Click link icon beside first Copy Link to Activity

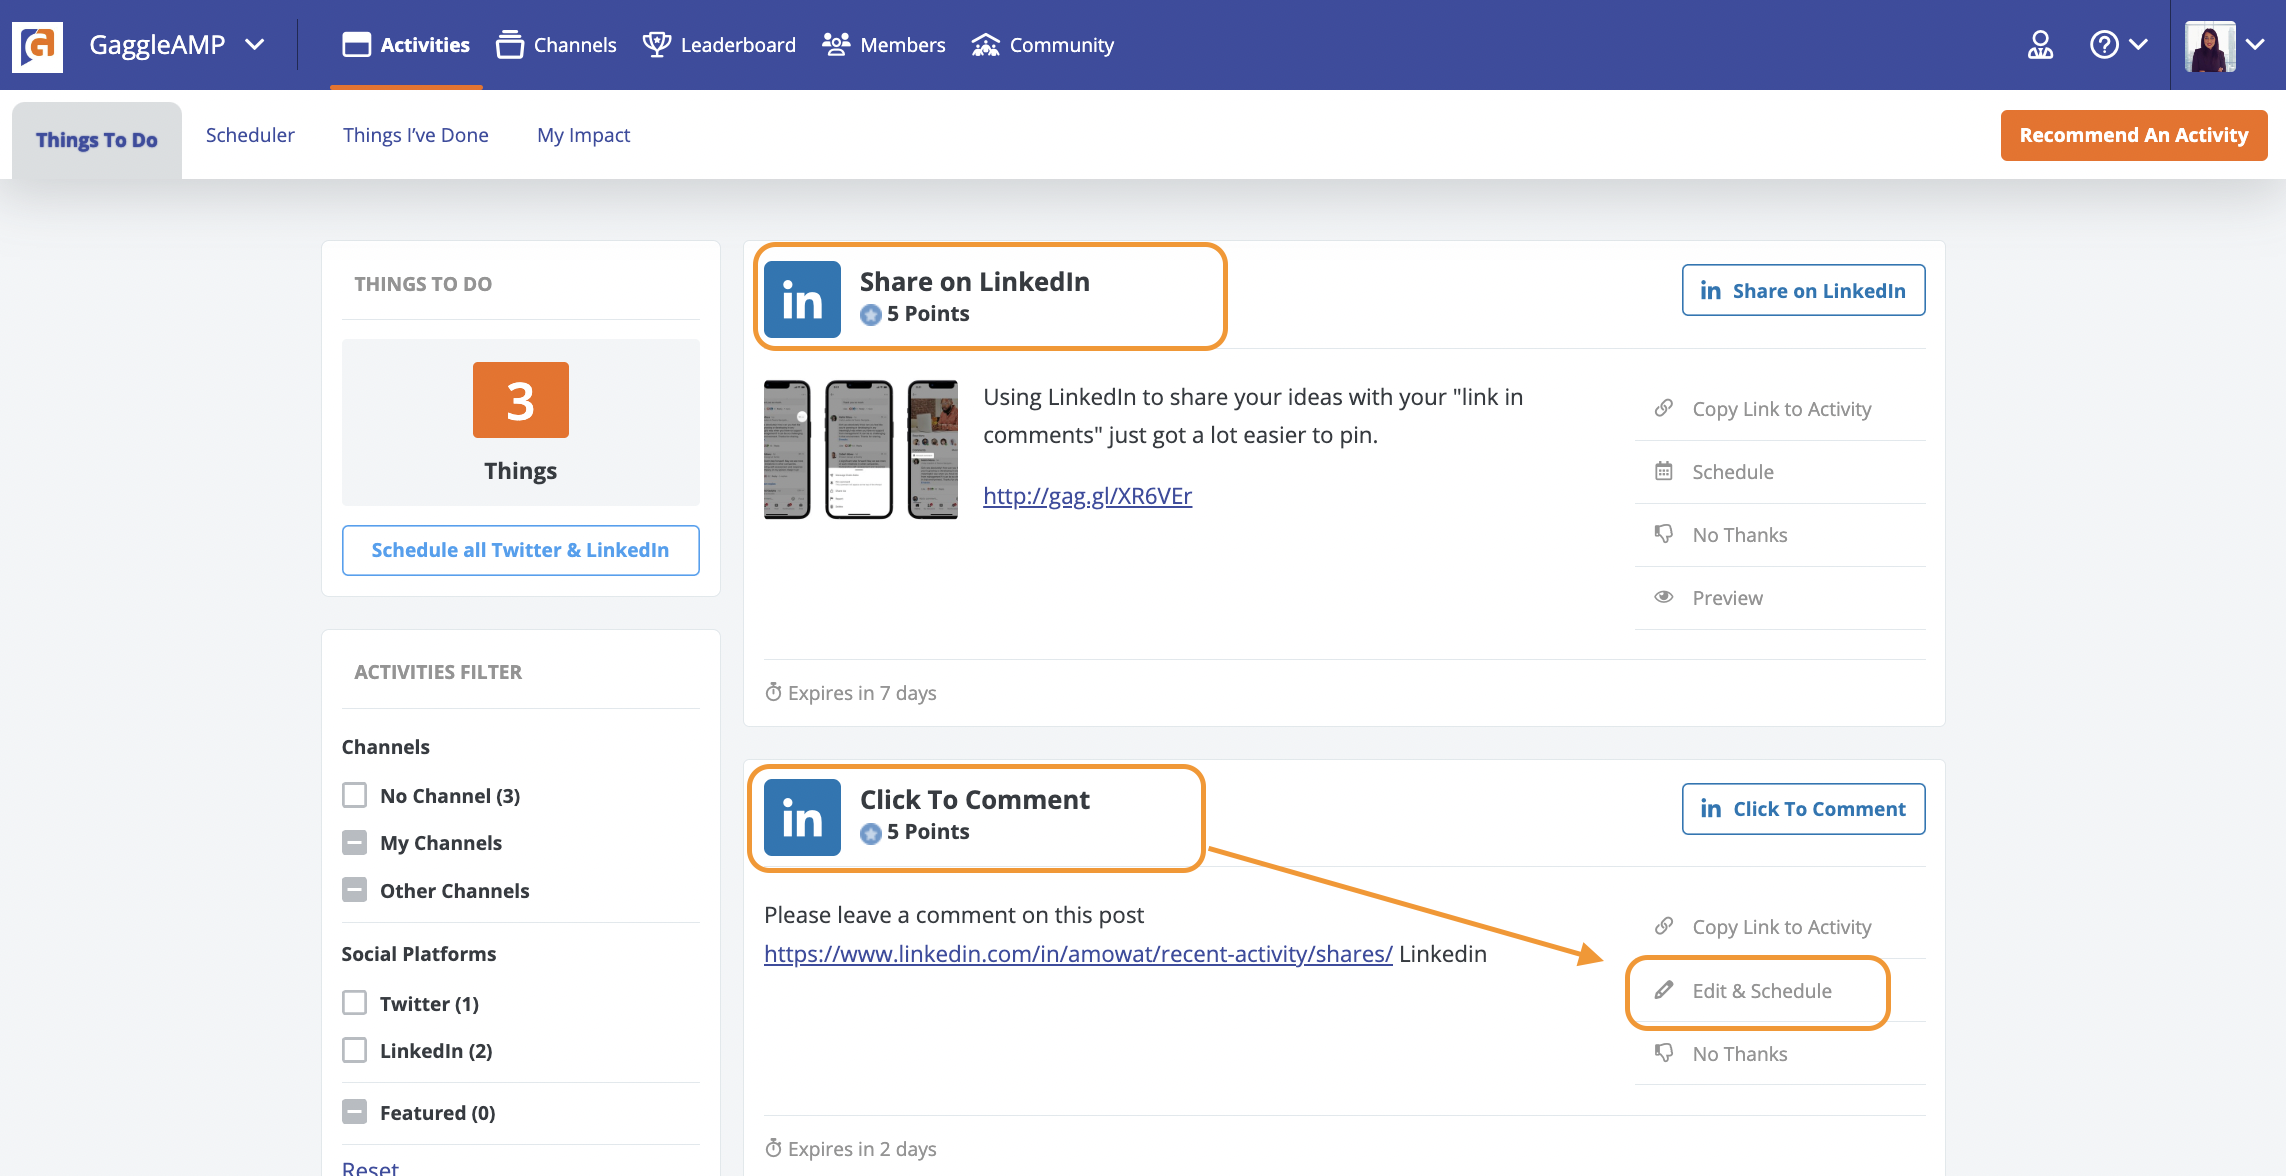click(1663, 408)
